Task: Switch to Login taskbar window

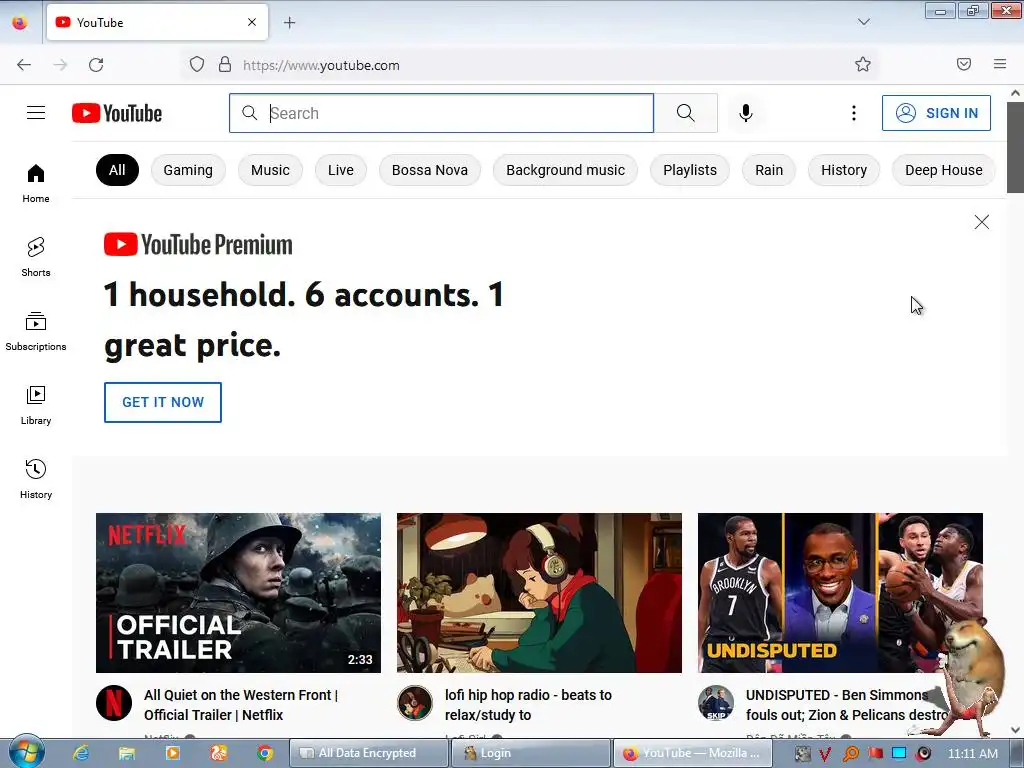Action: [x=531, y=753]
